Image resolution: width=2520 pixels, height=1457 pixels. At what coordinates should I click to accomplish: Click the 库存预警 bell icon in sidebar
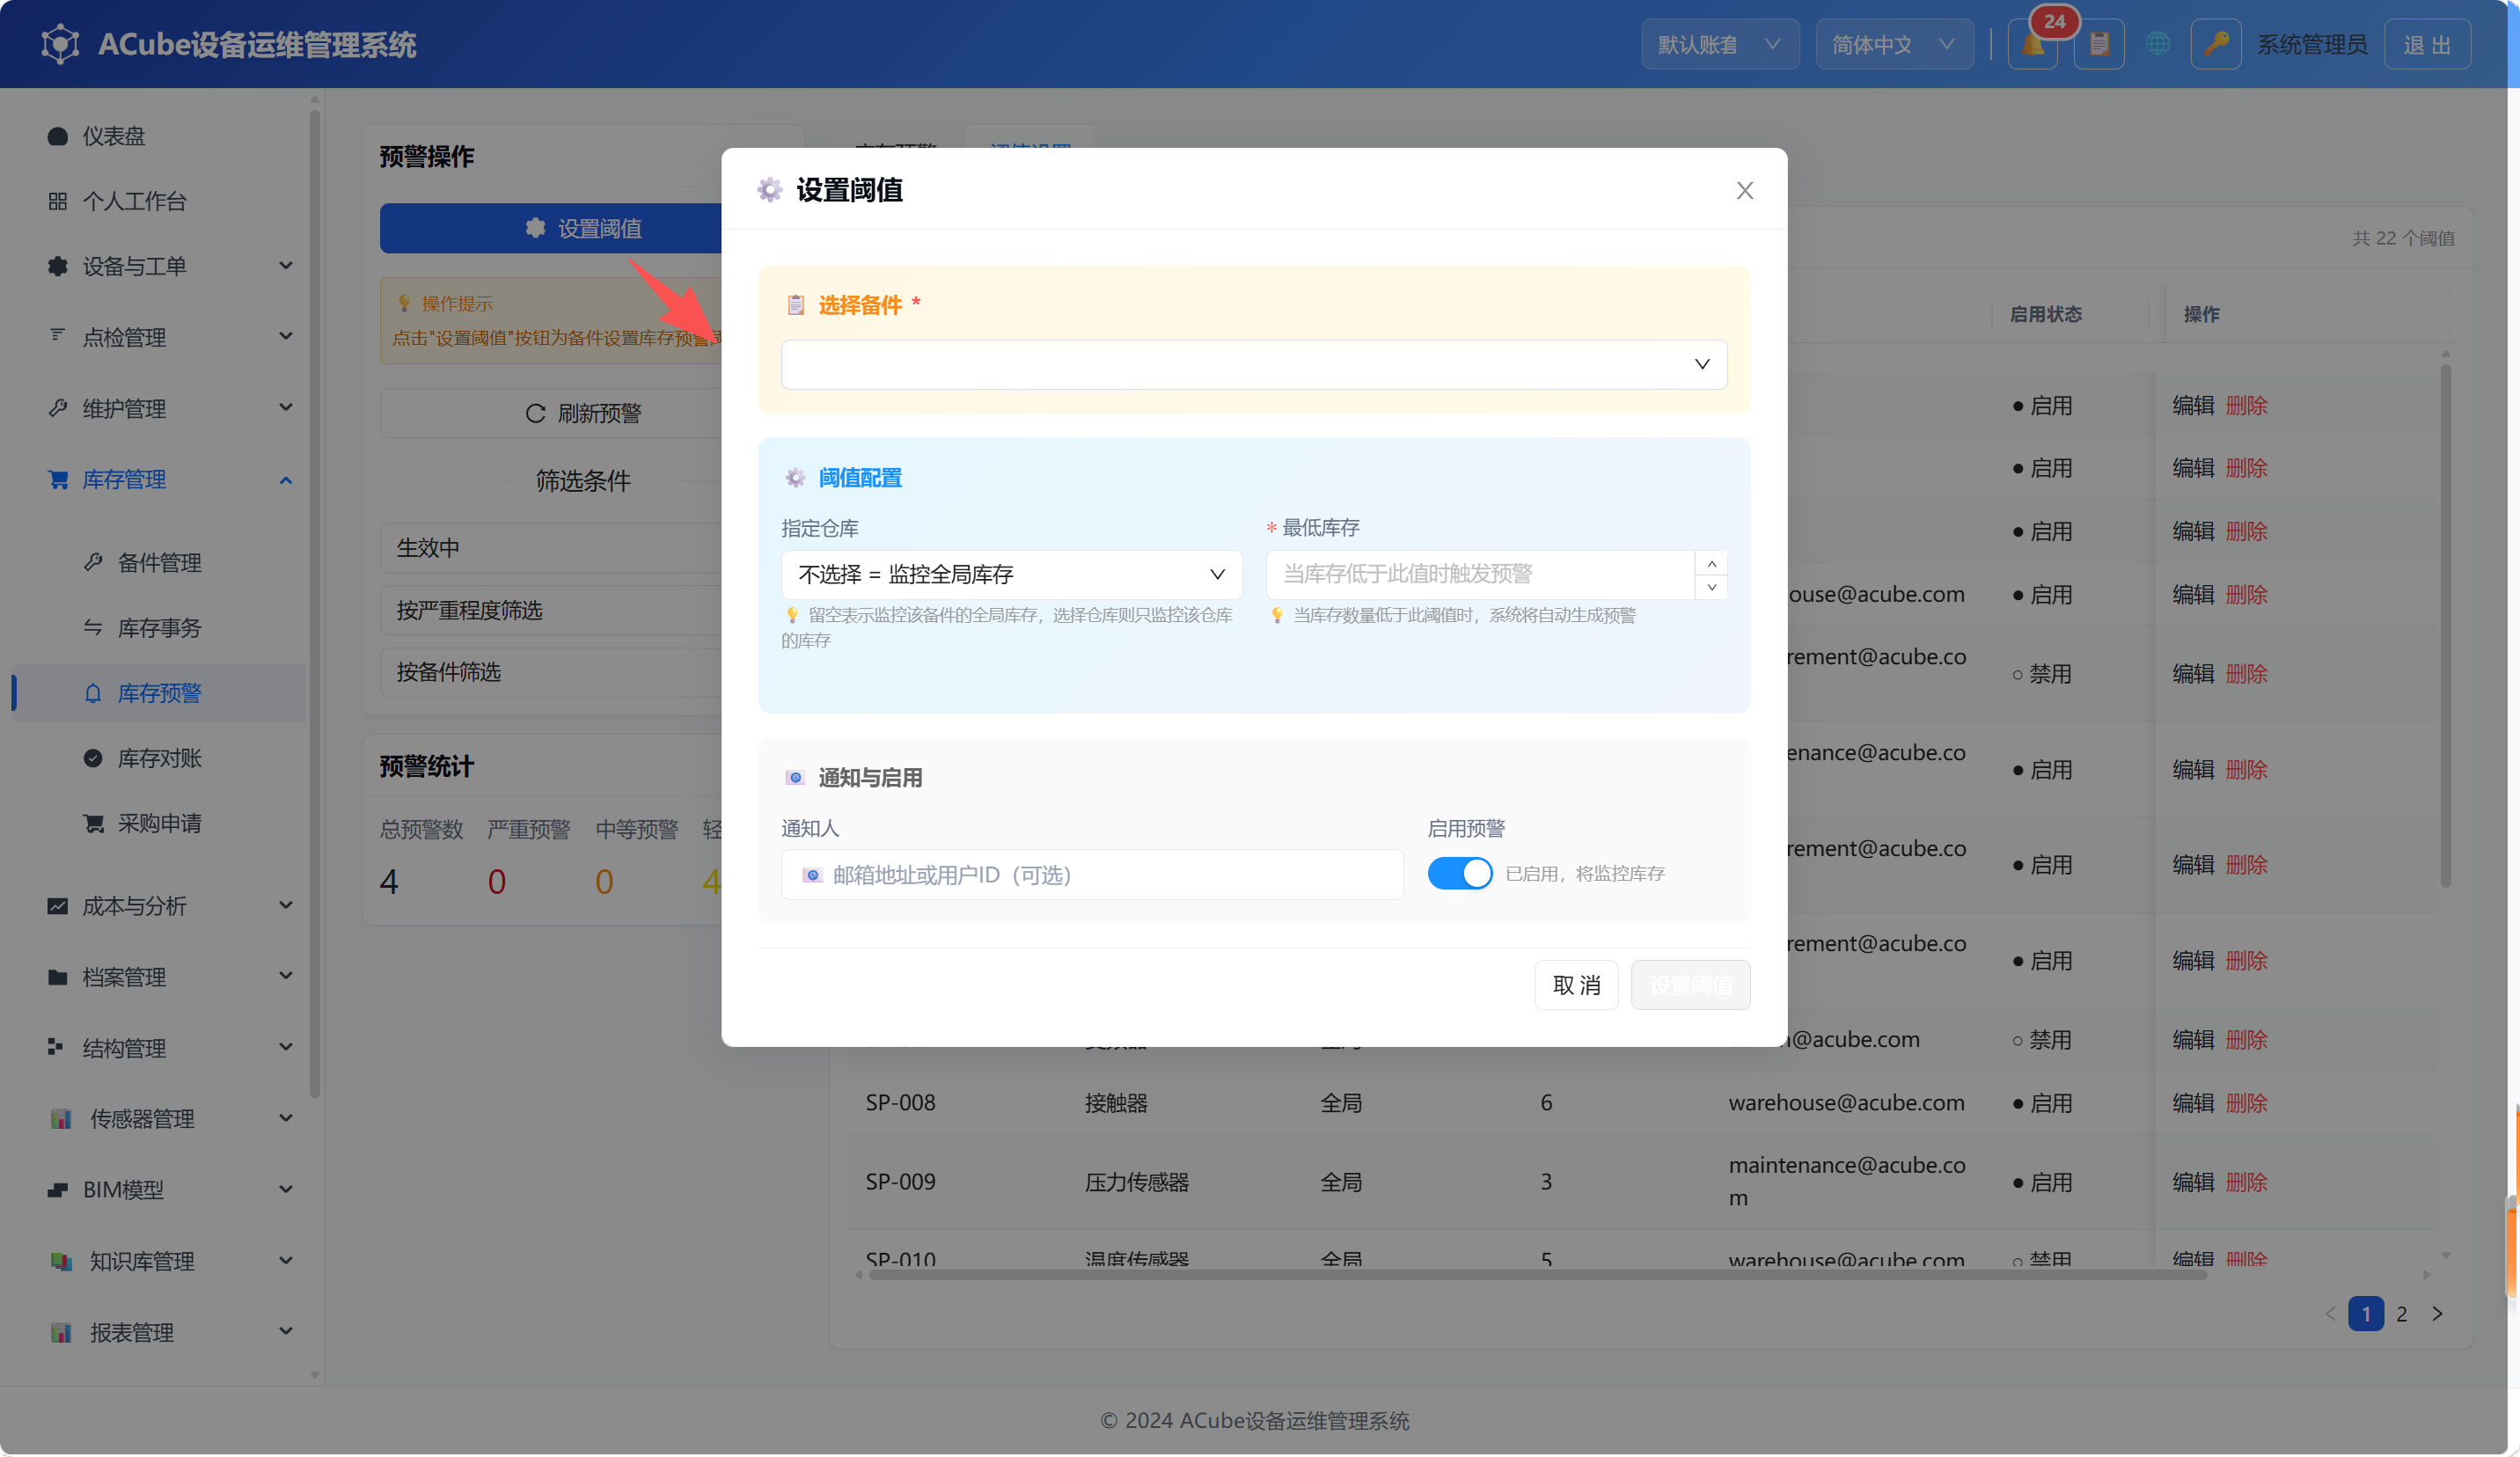(x=92, y=693)
